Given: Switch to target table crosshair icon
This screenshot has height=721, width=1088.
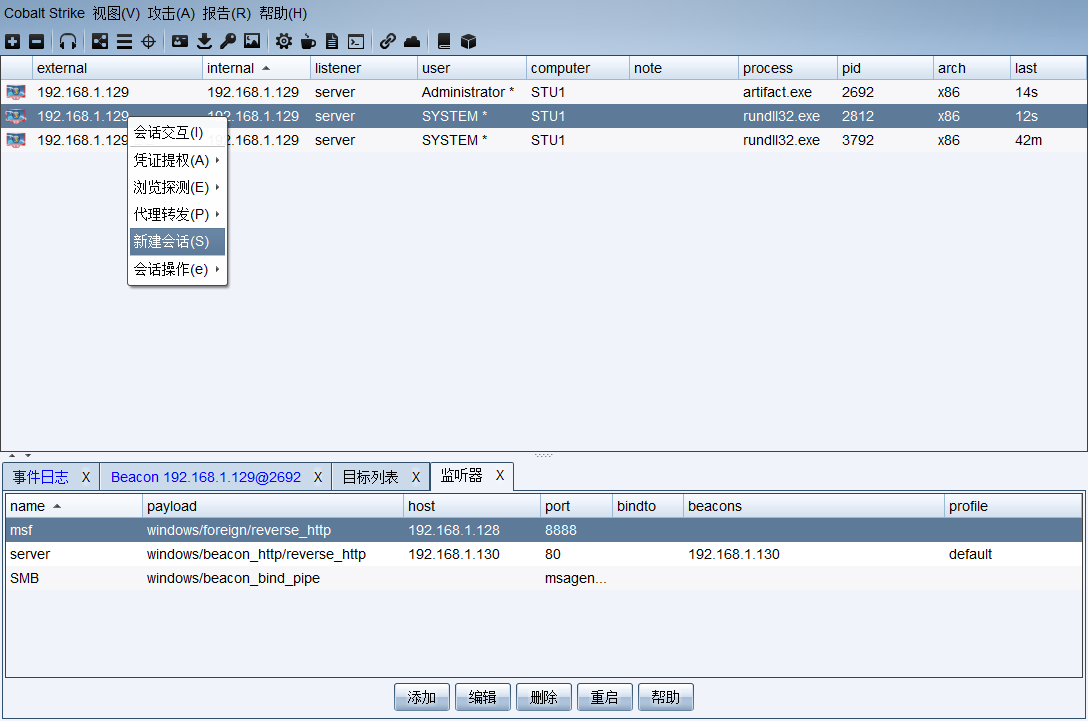Looking at the screenshot, I should point(148,42).
